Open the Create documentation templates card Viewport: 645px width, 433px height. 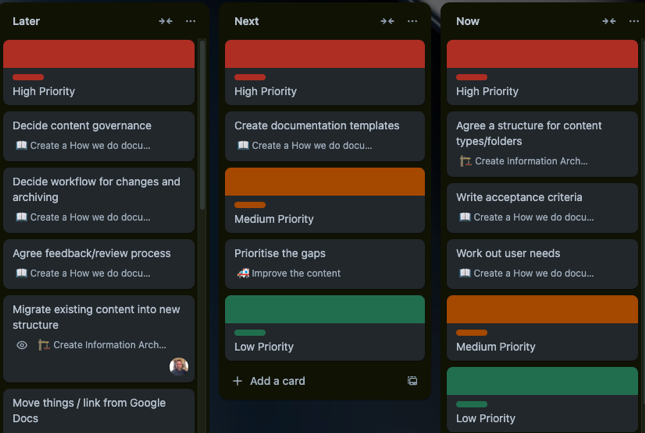[317, 126]
